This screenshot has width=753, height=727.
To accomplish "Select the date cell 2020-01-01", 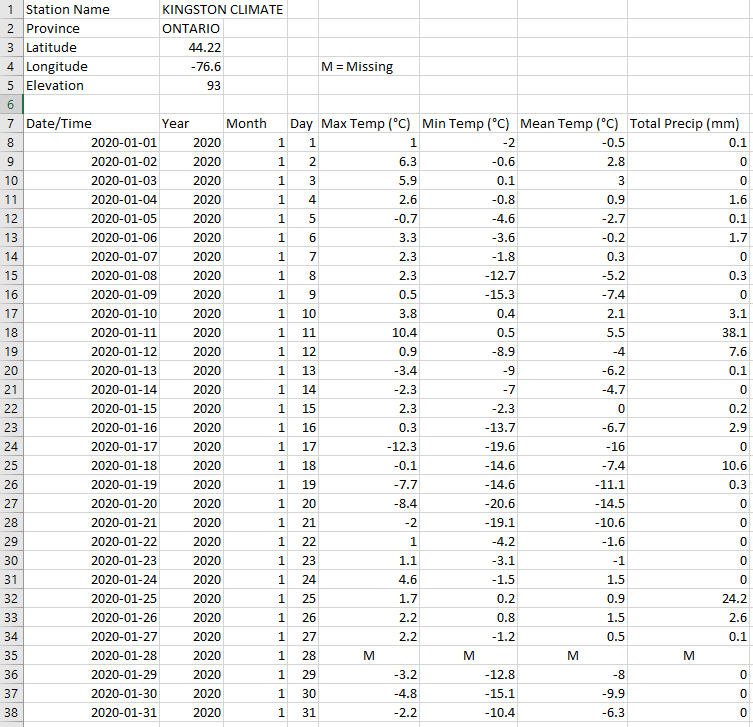I will [91, 143].
